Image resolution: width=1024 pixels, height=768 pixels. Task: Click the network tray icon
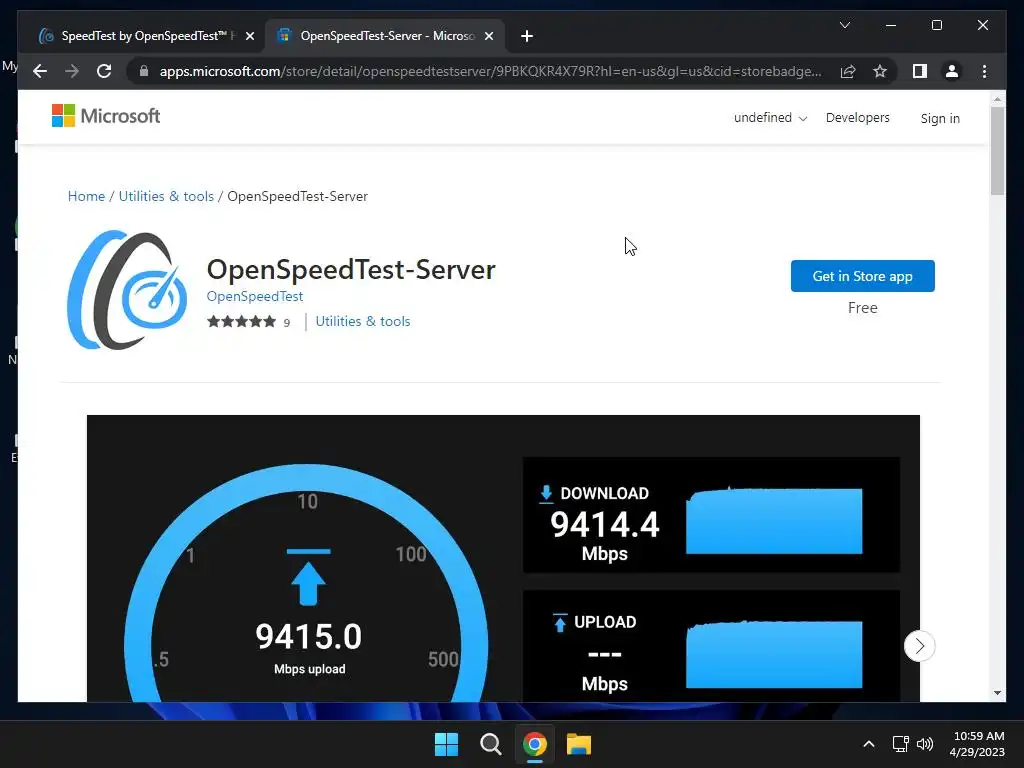point(901,744)
